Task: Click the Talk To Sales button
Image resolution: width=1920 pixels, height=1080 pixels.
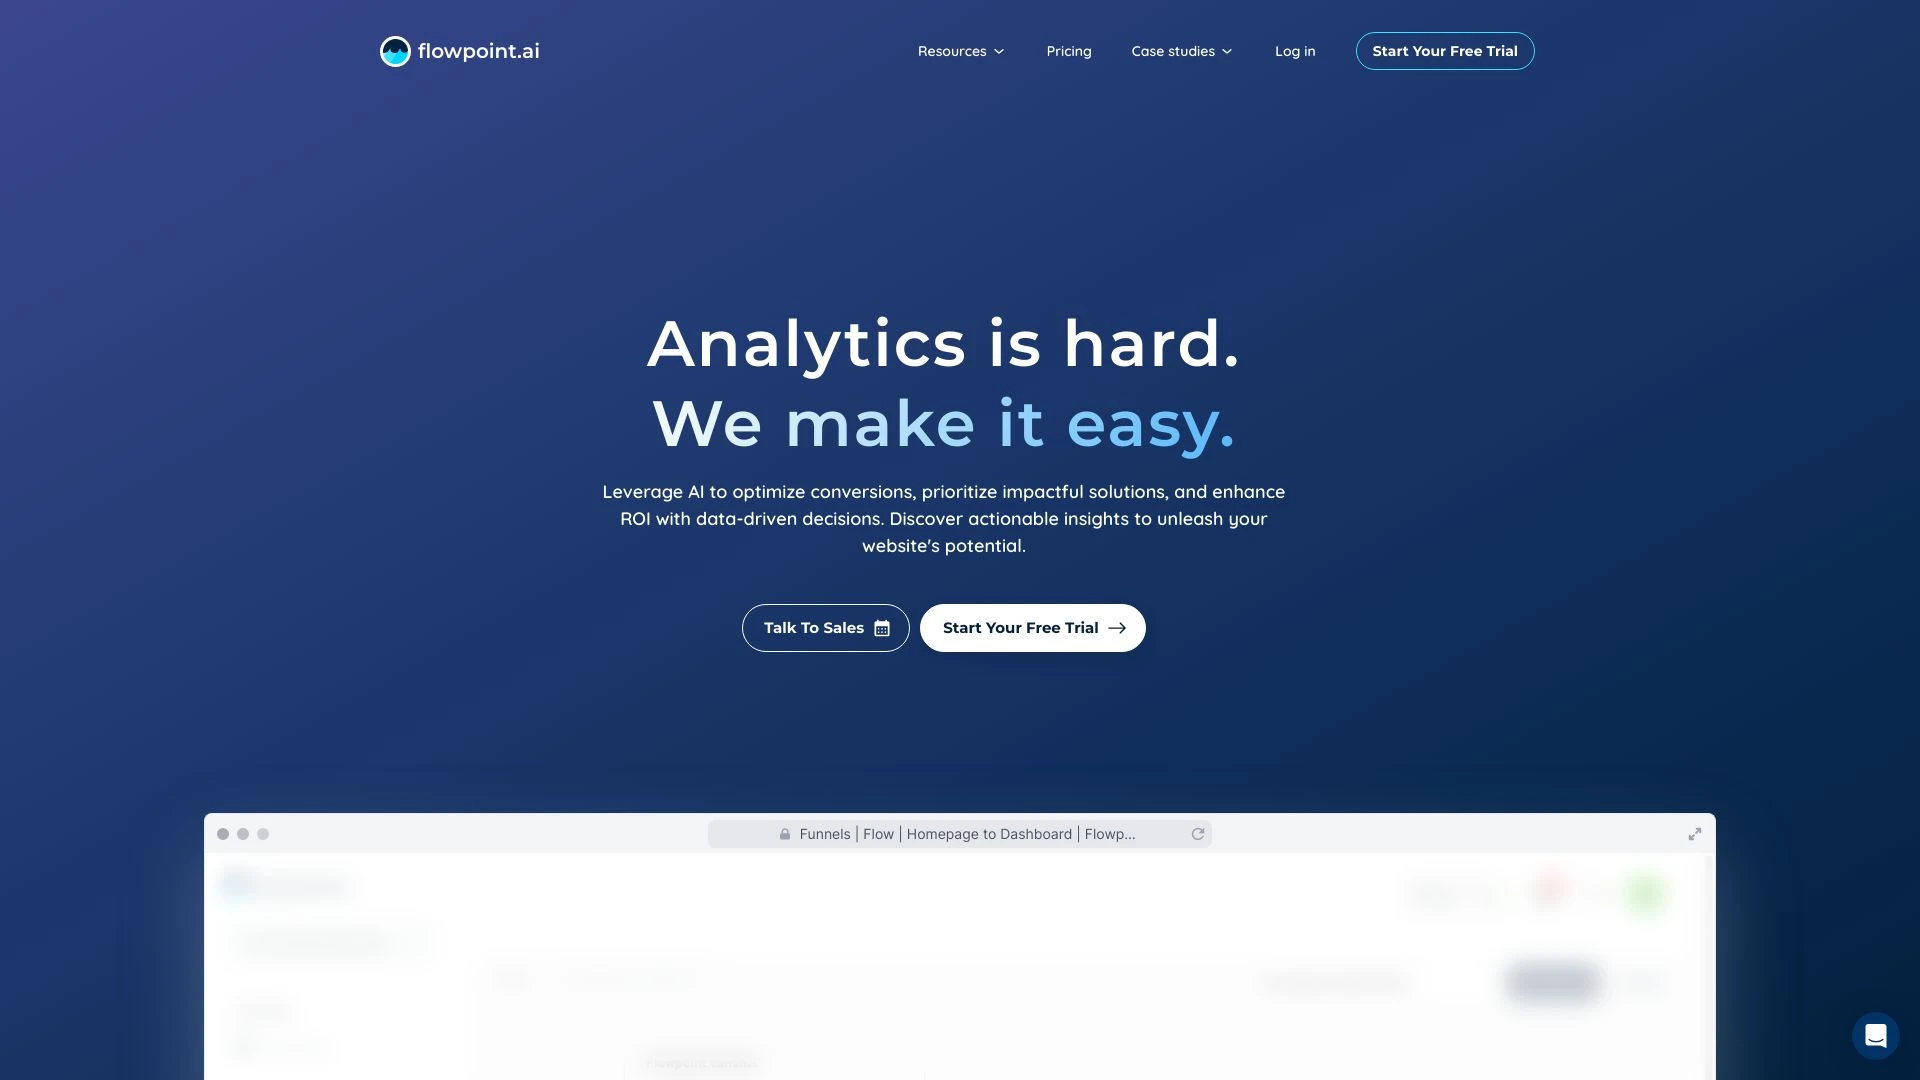Action: point(825,628)
